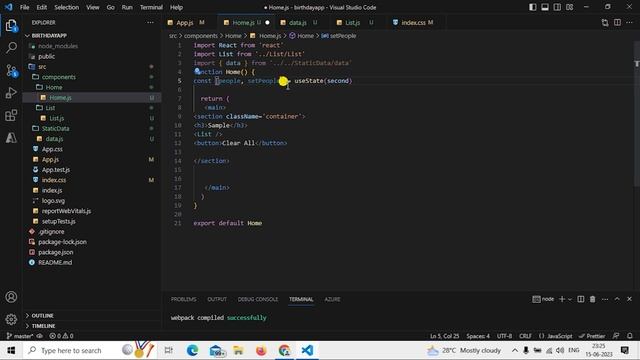Open the Problems panel tab

pos(183,299)
